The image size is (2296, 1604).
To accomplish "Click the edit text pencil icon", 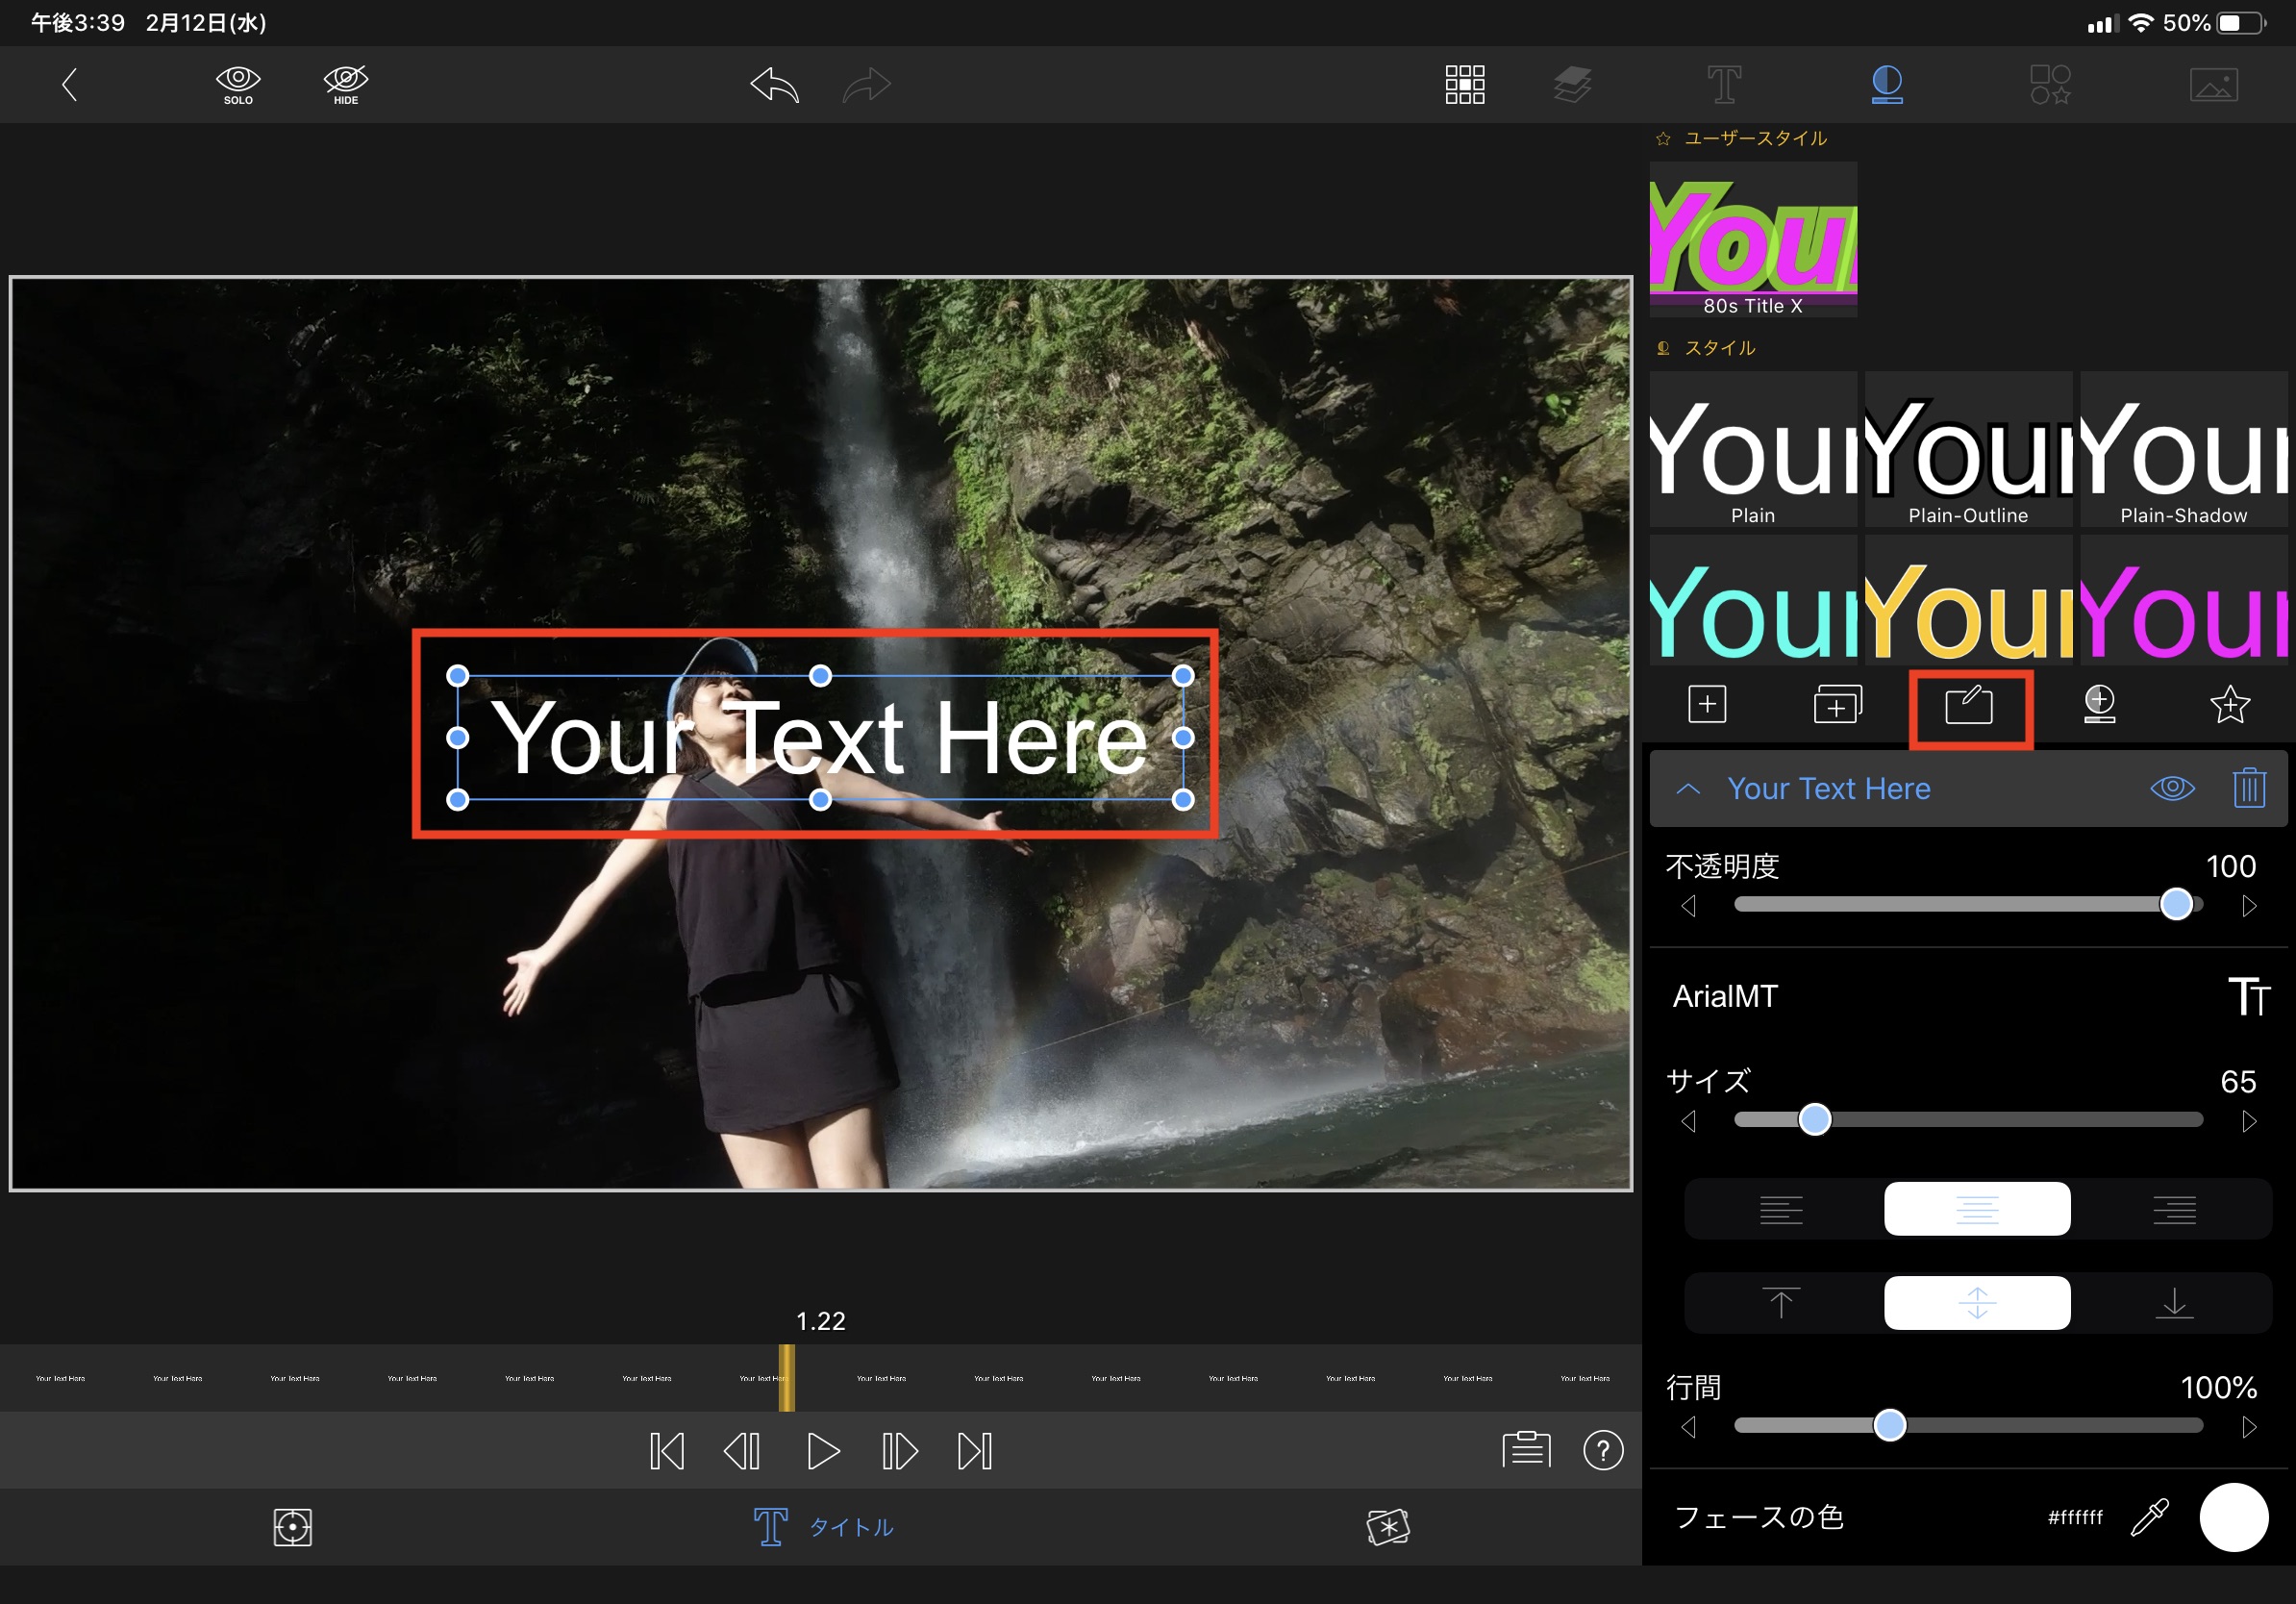I will [x=1969, y=706].
